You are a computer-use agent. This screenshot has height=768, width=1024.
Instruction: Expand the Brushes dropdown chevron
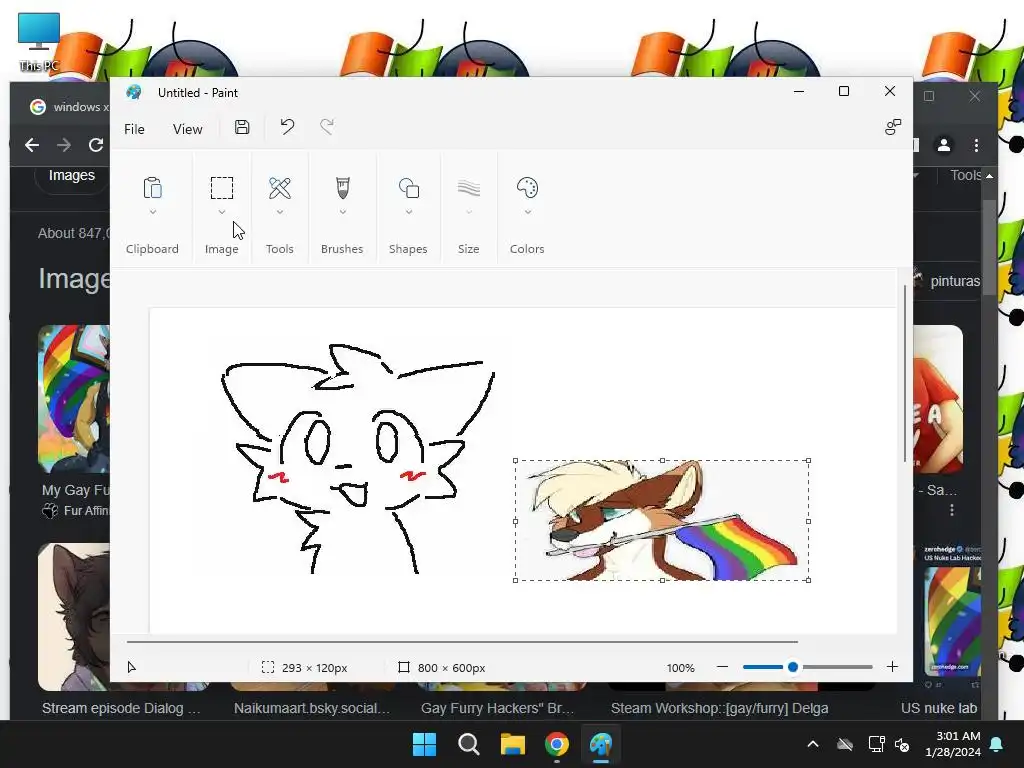pyautogui.click(x=342, y=212)
